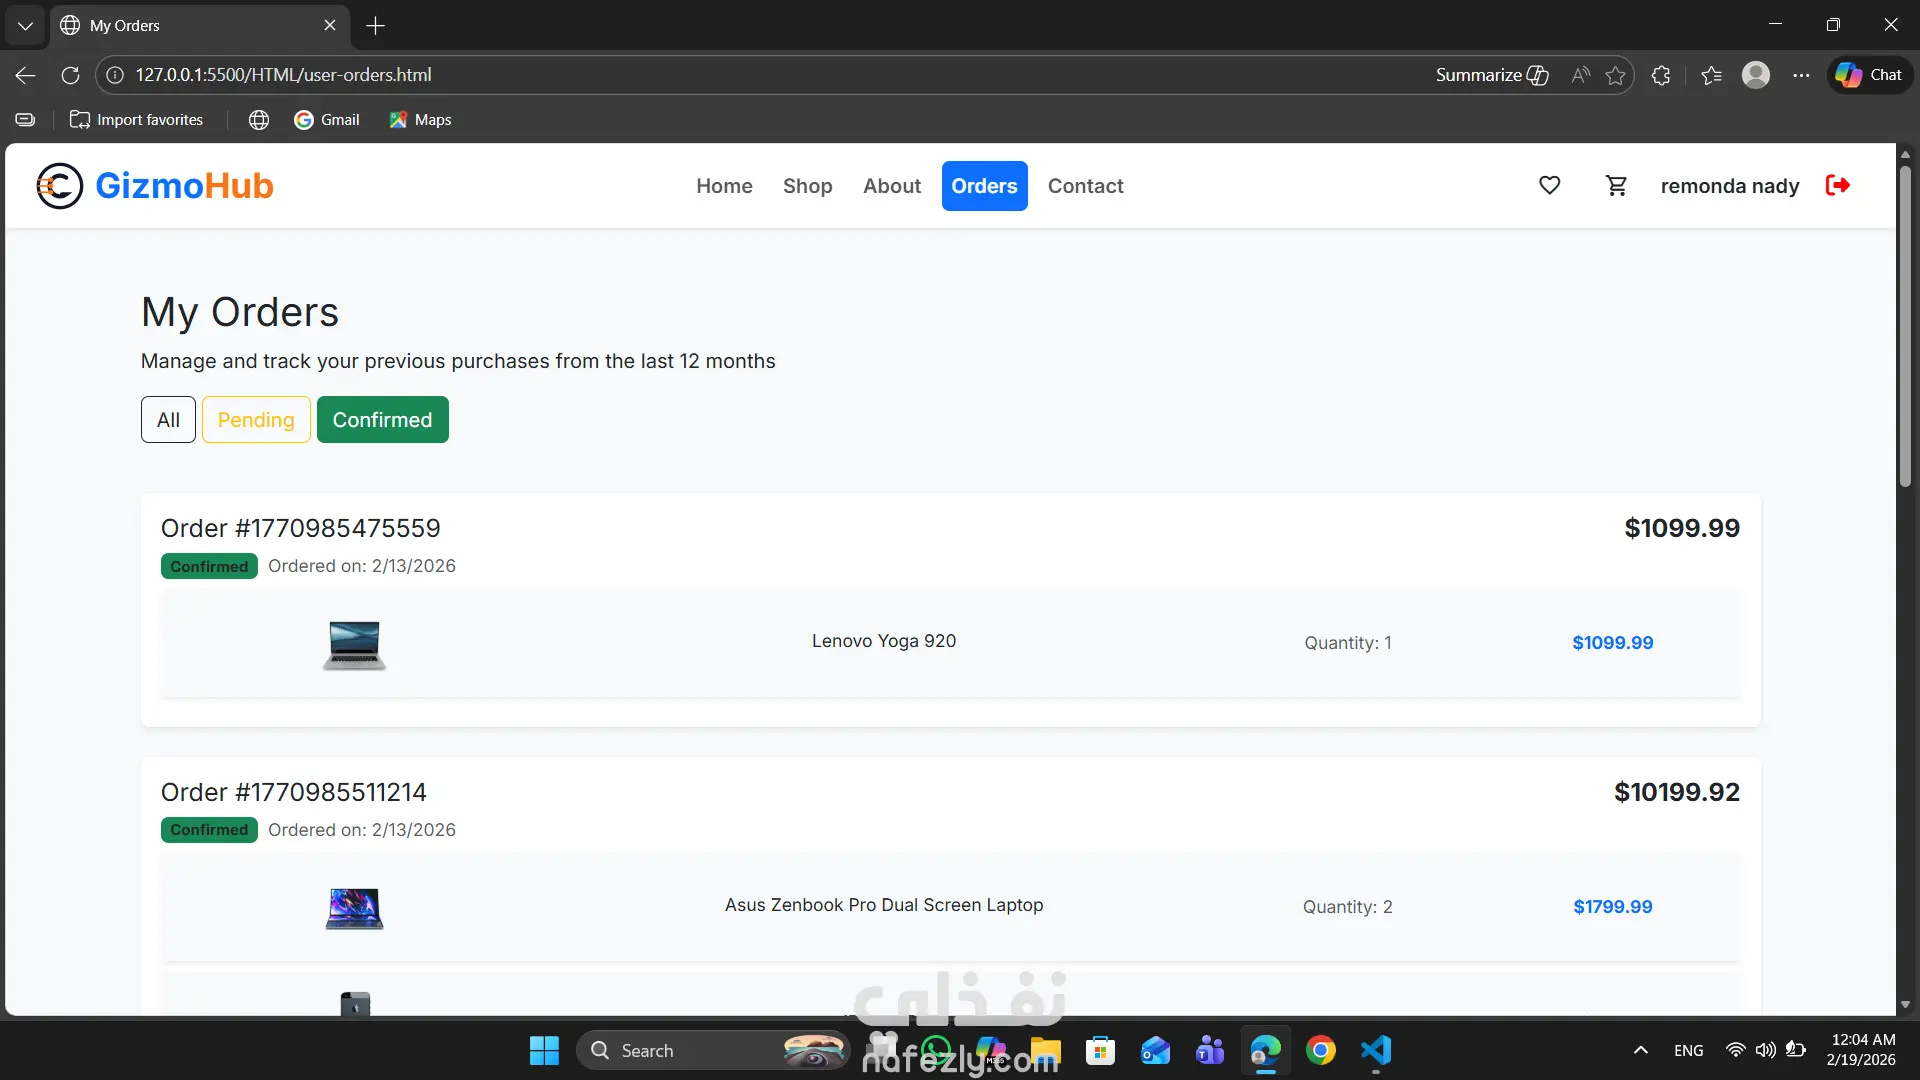Open the wishlist heart icon
Viewport: 1920px width, 1080px height.
pos(1549,186)
